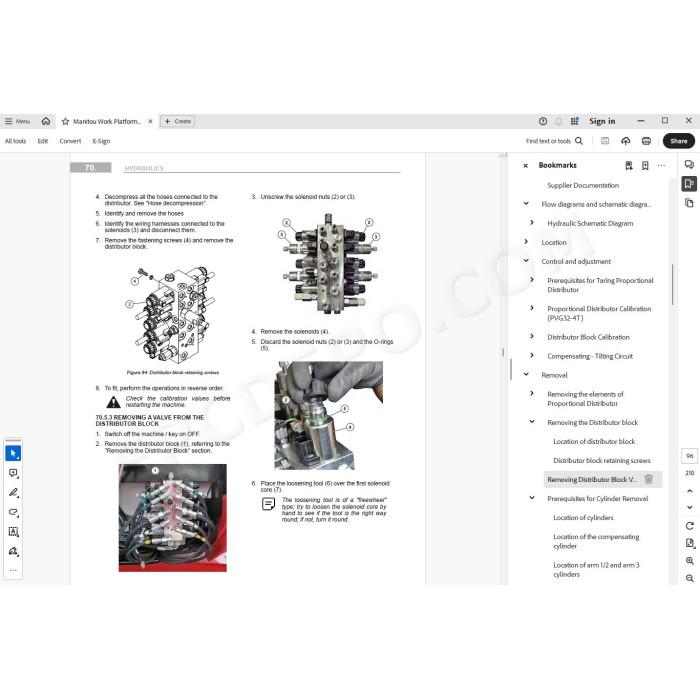The image size is (700, 700).
Task: Open the page display settings icon
Action: (689, 543)
